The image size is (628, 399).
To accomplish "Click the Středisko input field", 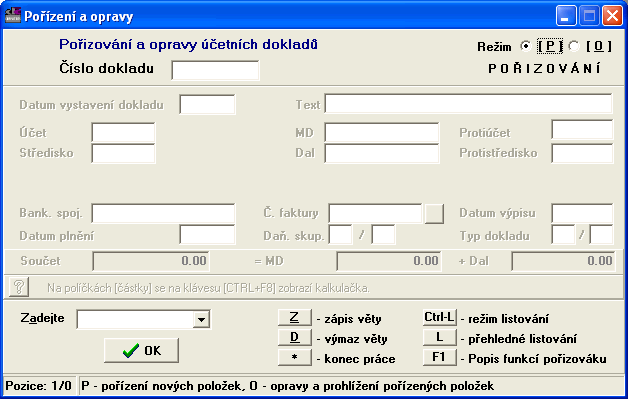I will 123,153.
